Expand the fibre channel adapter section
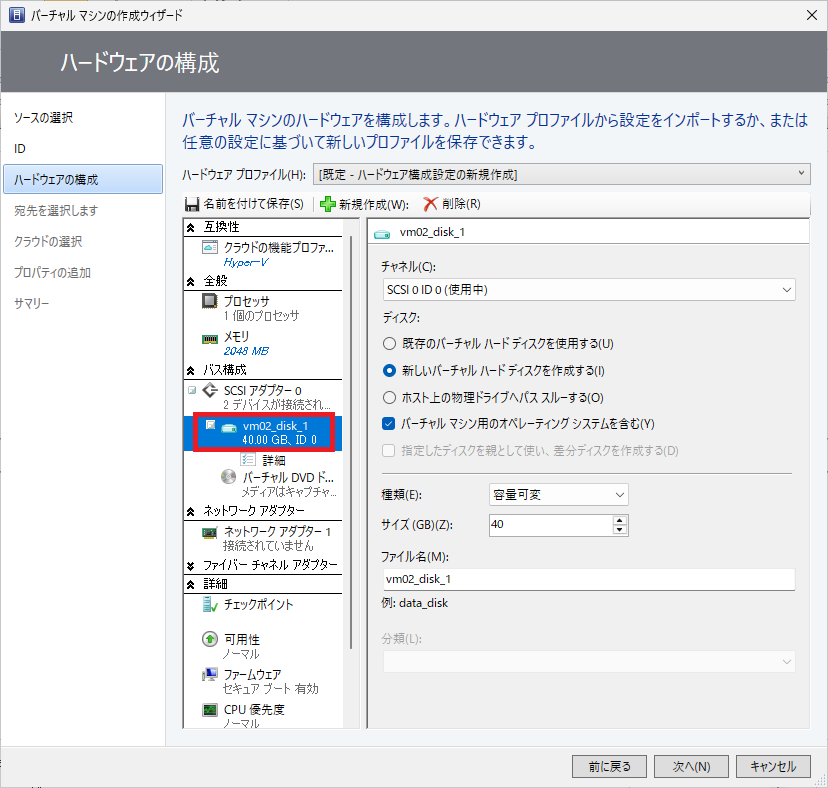This screenshot has width=828, height=788. pos(191,566)
